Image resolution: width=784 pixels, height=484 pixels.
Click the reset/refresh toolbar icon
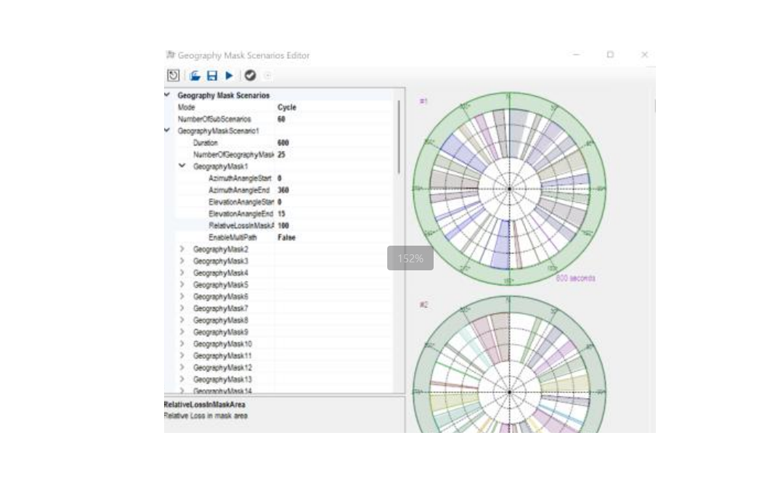(173, 75)
